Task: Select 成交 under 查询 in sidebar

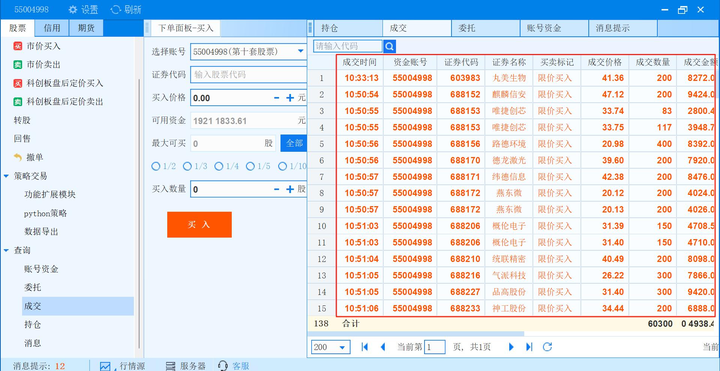Action: point(78,306)
